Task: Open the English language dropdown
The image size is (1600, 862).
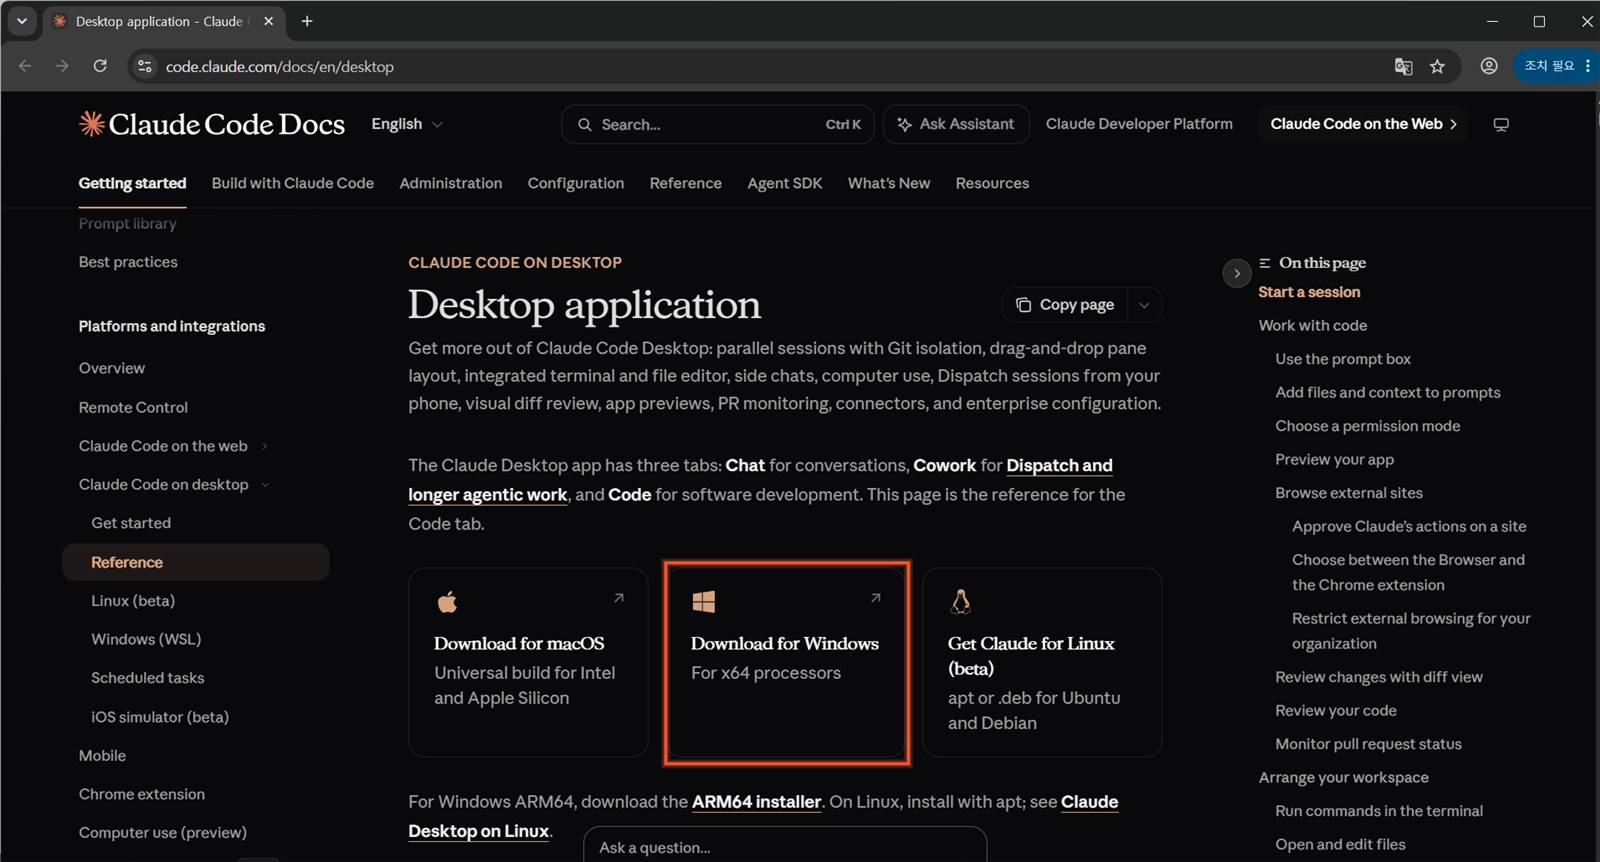Action: [407, 124]
